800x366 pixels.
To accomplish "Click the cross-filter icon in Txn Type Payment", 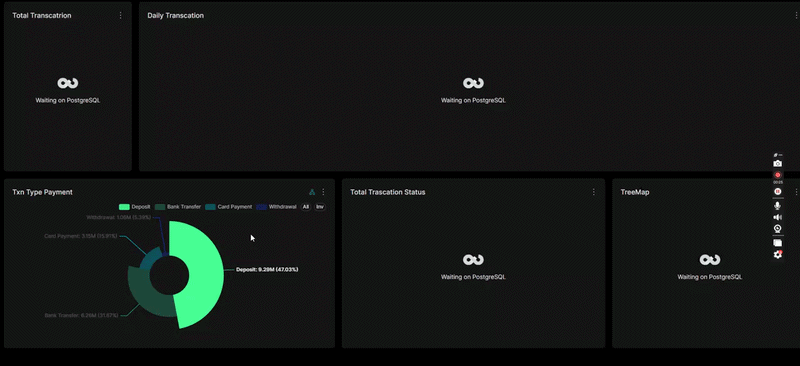I will click(312, 192).
